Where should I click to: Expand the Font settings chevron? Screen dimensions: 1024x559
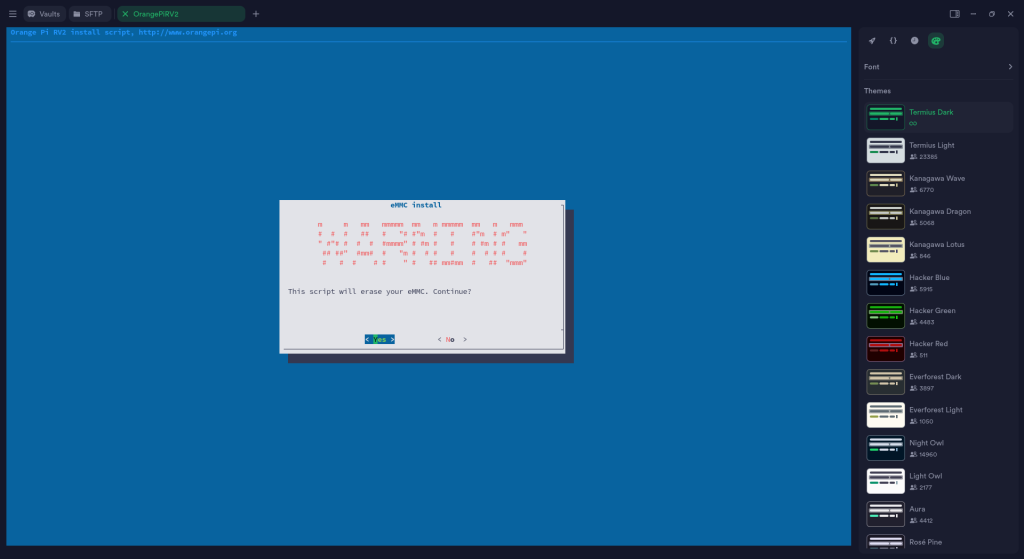[1010, 67]
